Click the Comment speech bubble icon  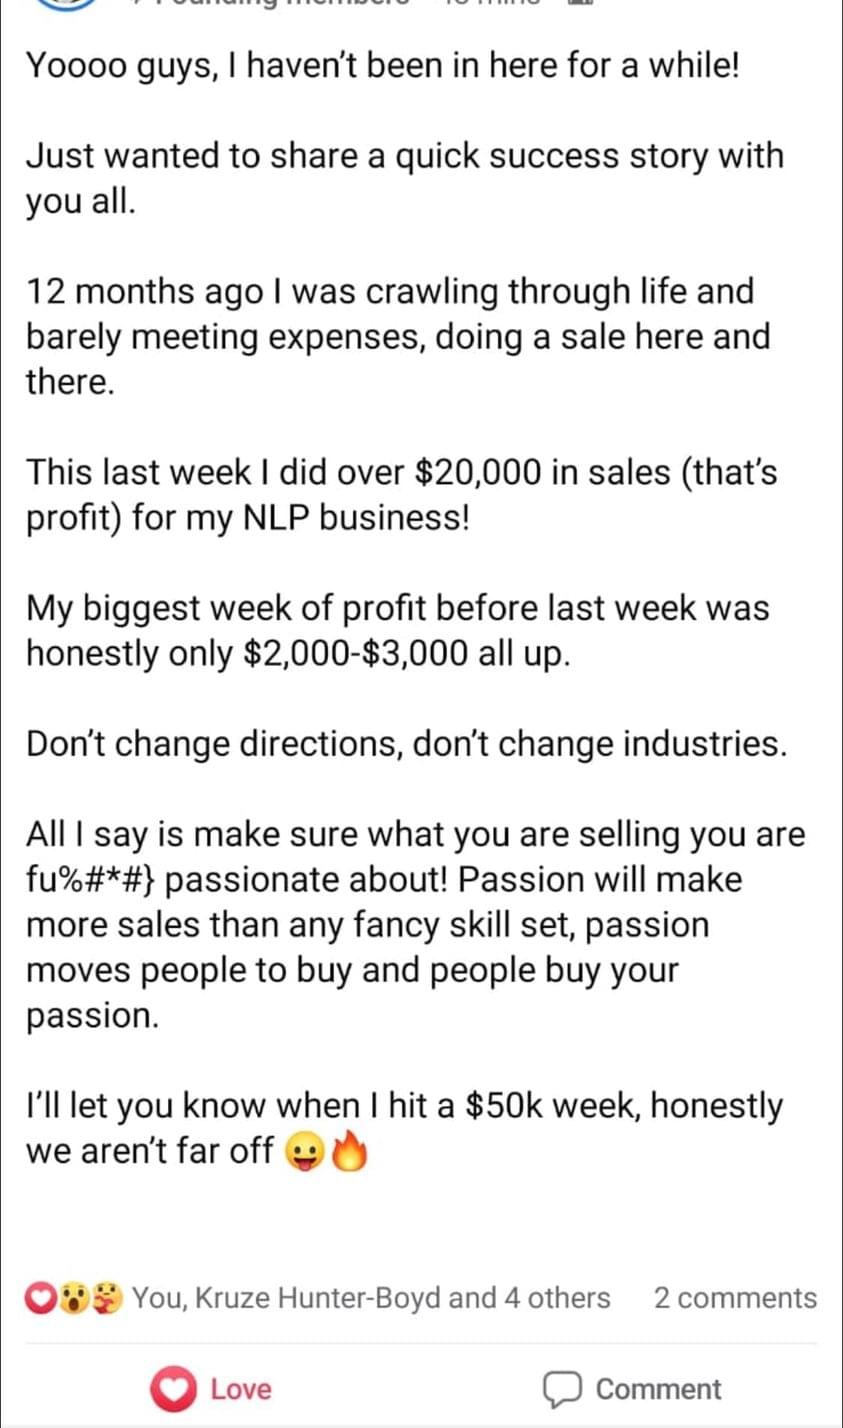click(563, 1389)
